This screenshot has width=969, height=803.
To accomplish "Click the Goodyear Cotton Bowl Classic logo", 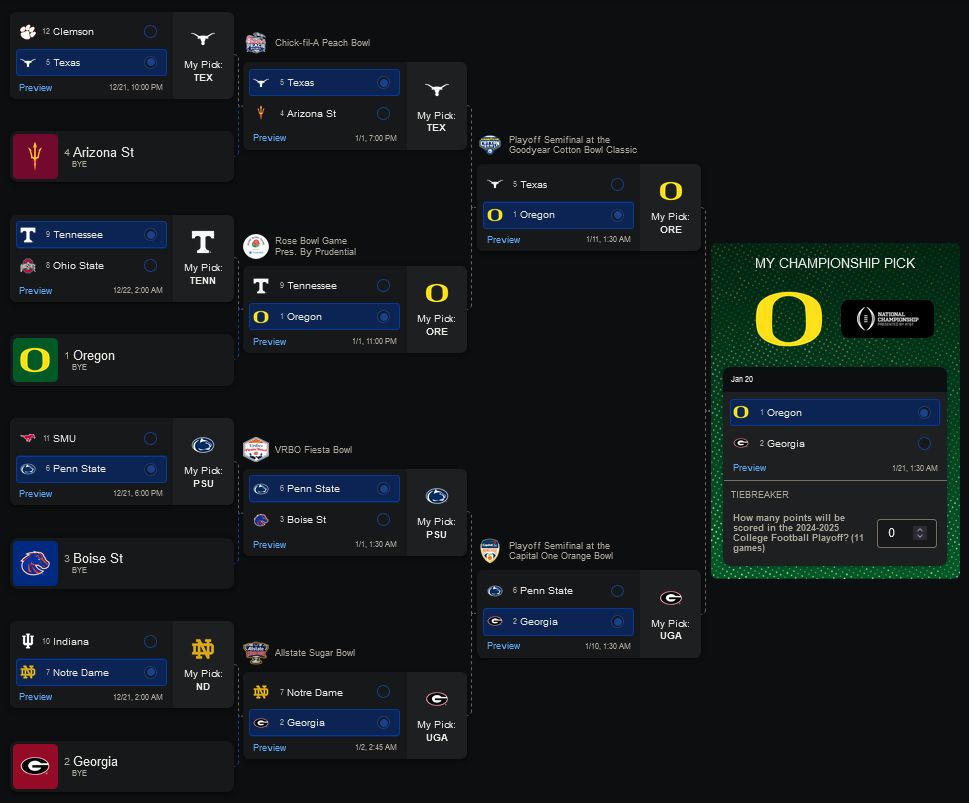I will [x=490, y=145].
